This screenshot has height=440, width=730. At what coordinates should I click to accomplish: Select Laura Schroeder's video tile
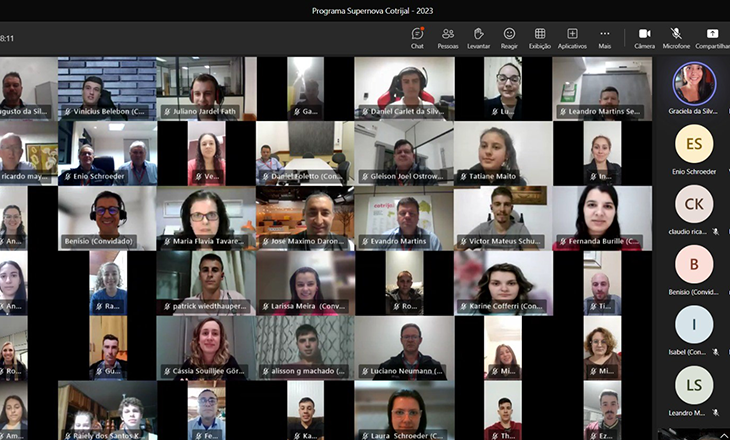tap(404, 411)
